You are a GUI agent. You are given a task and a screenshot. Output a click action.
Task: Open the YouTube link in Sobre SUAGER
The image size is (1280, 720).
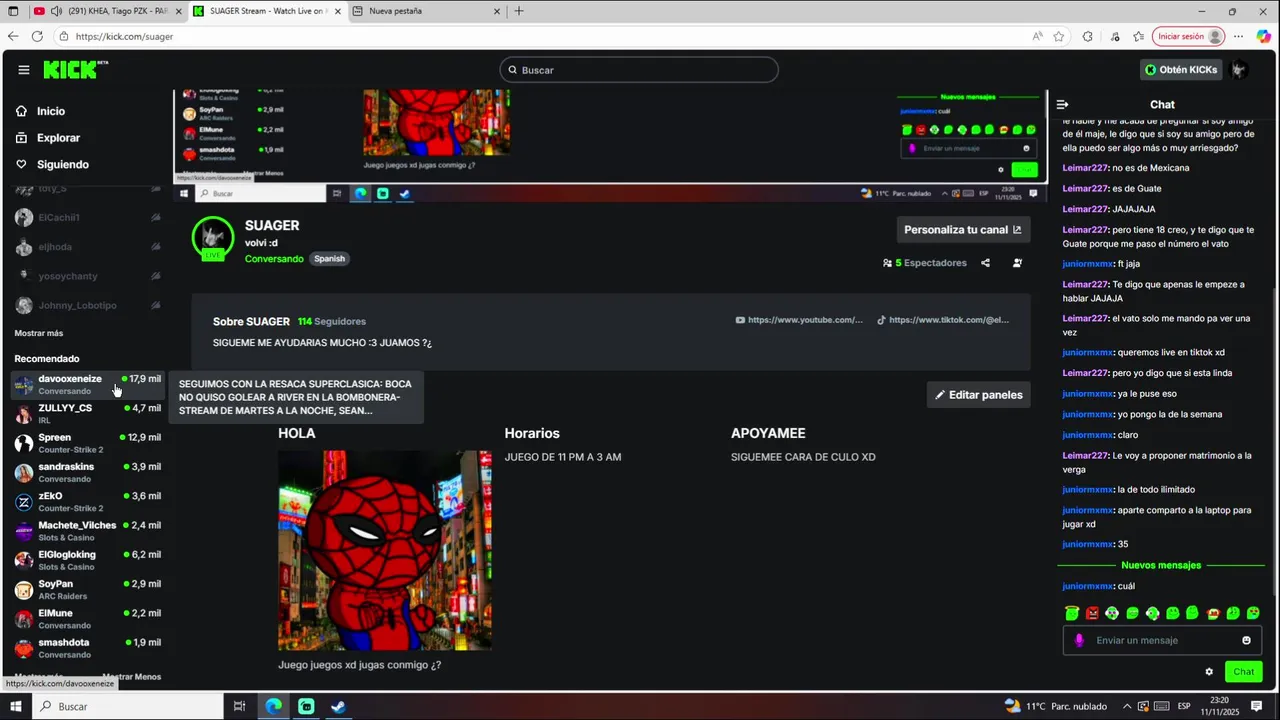point(799,320)
